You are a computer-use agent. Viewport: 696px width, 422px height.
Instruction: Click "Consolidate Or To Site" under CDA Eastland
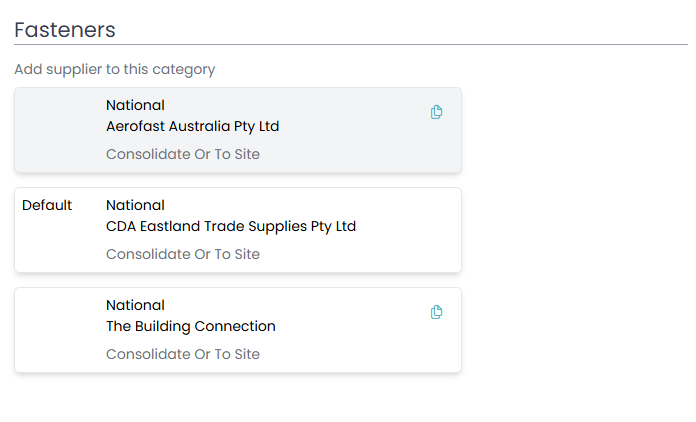pyautogui.click(x=183, y=255)
